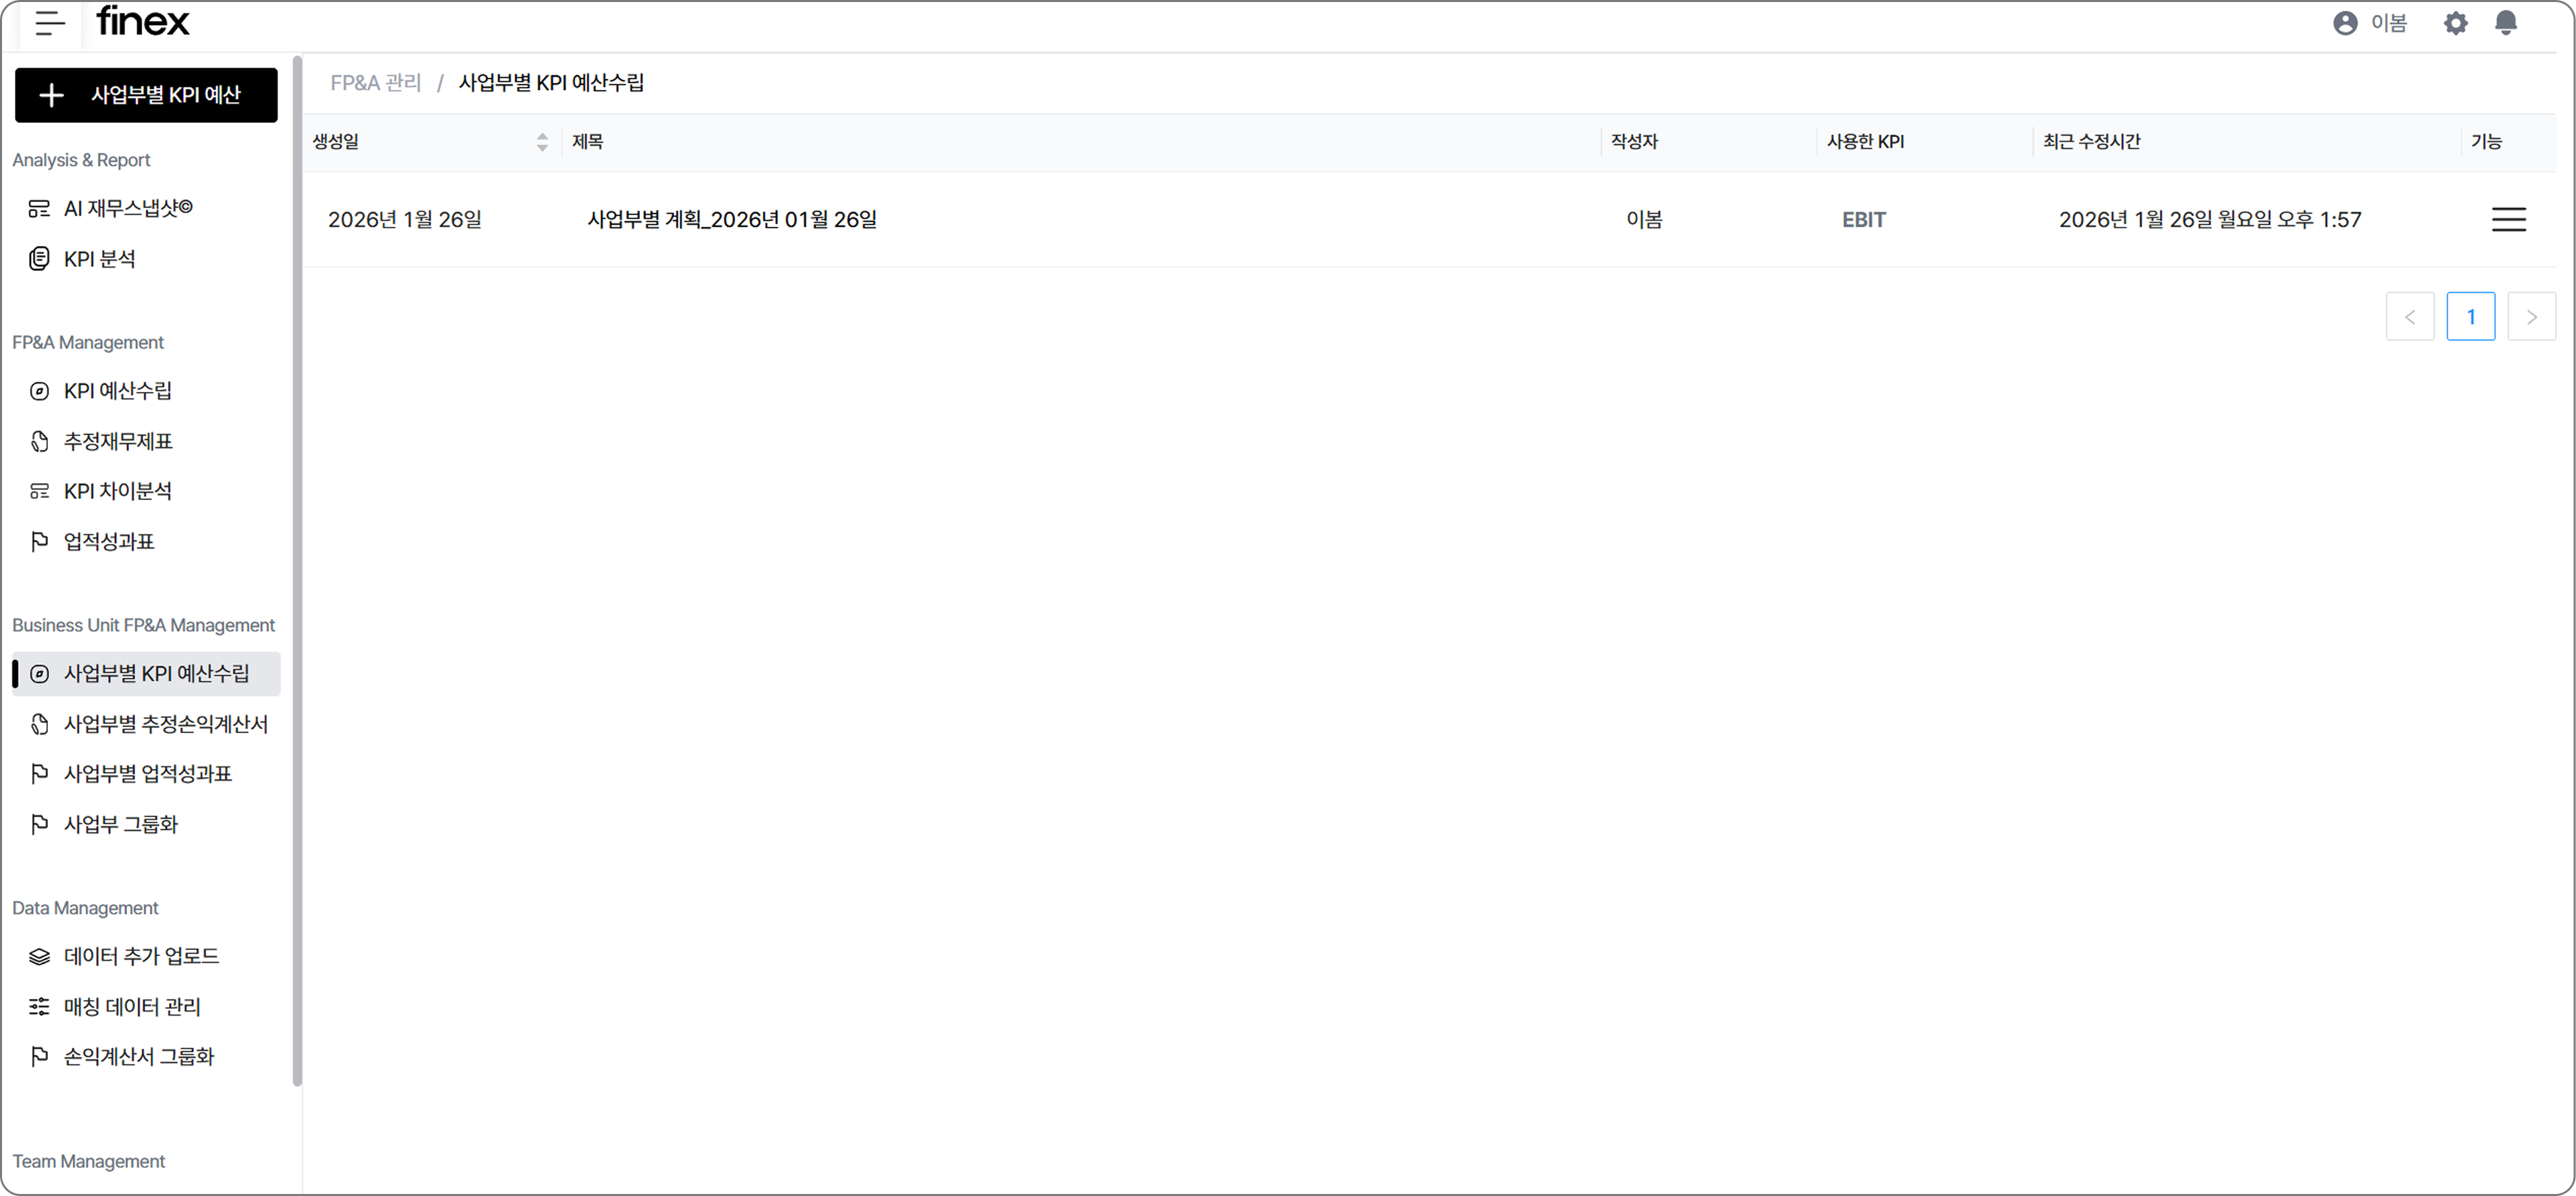Go to previous page arrow
The width and height of the screenshot is (2576, 1196).
[2409, 317]
